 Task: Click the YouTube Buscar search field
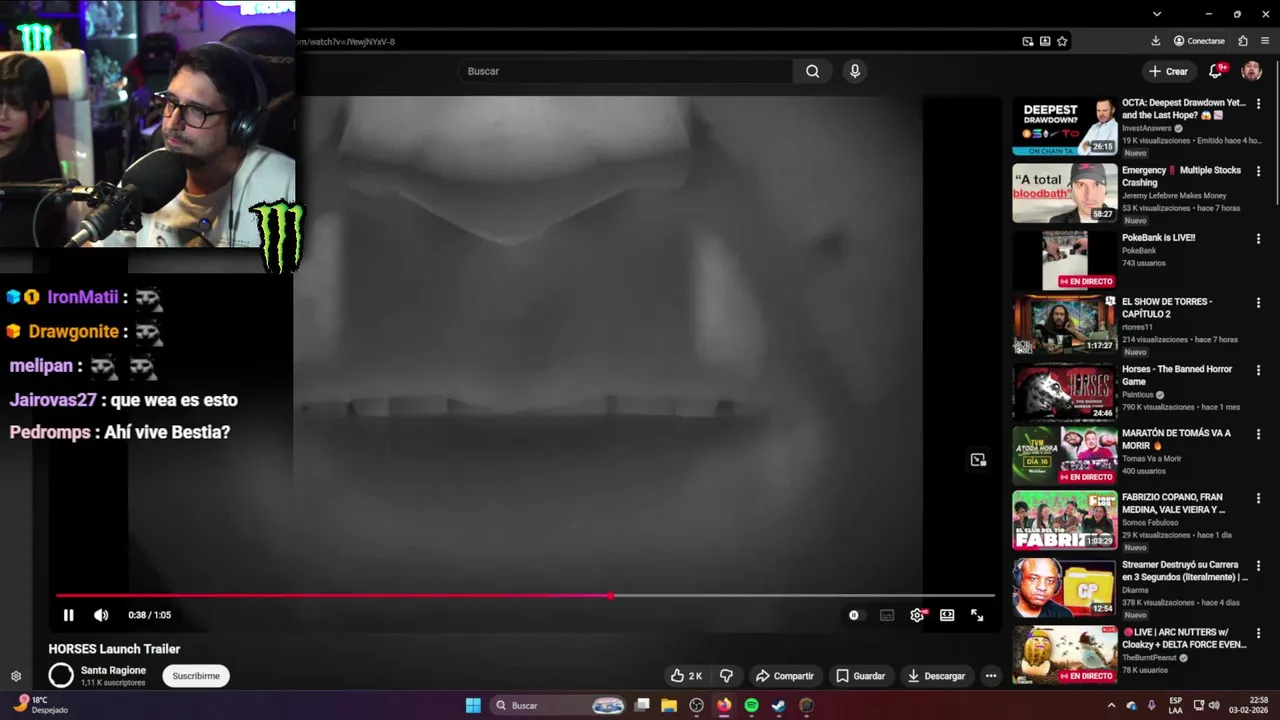tap(627, 71)
